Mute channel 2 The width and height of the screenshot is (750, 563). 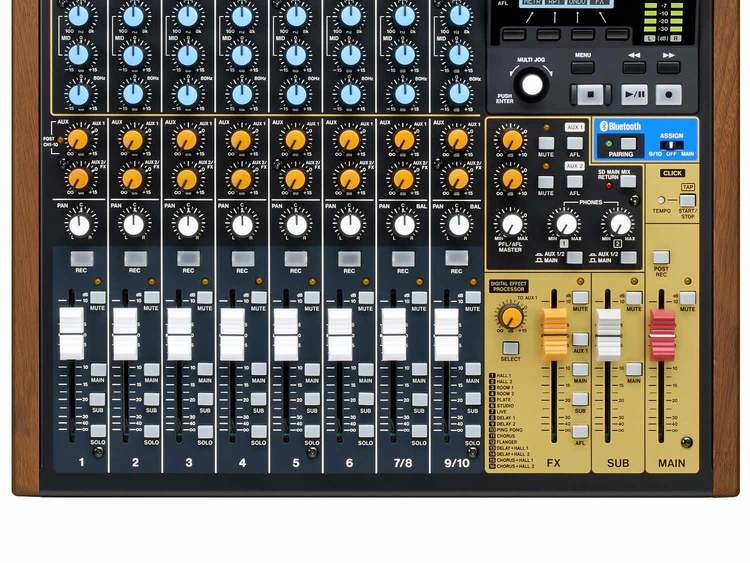[x=152, y=298]
